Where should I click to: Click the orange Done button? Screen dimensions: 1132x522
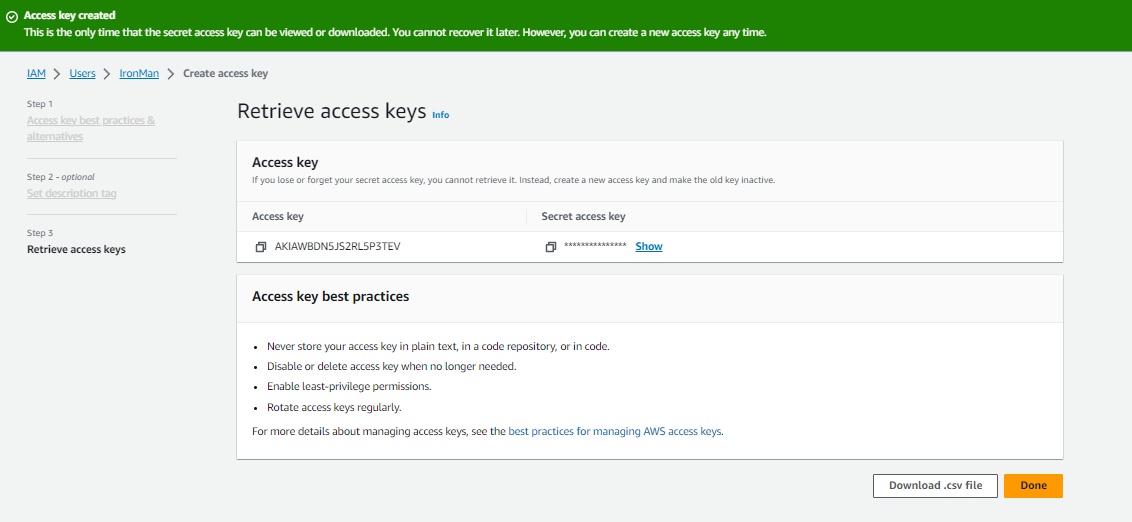point(1033,486)
